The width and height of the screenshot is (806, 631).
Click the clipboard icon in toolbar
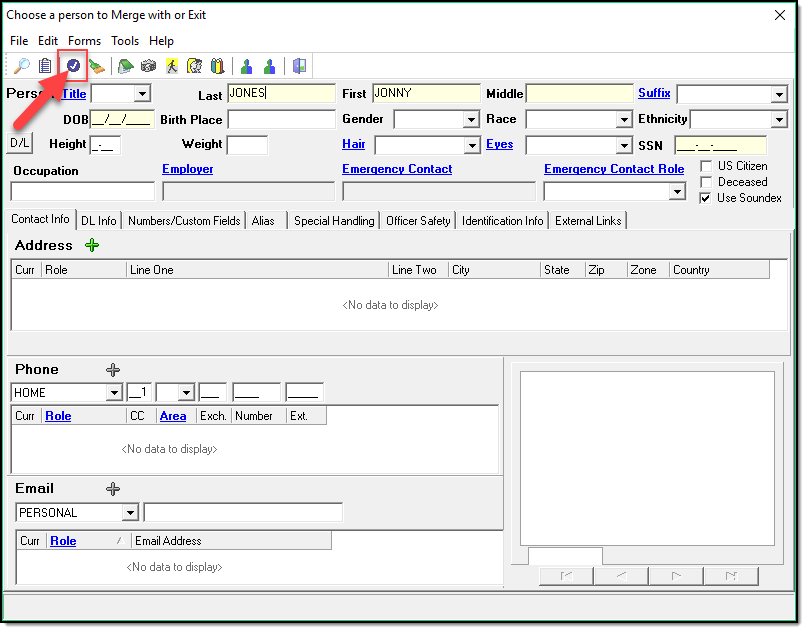(x=46, y=66)
